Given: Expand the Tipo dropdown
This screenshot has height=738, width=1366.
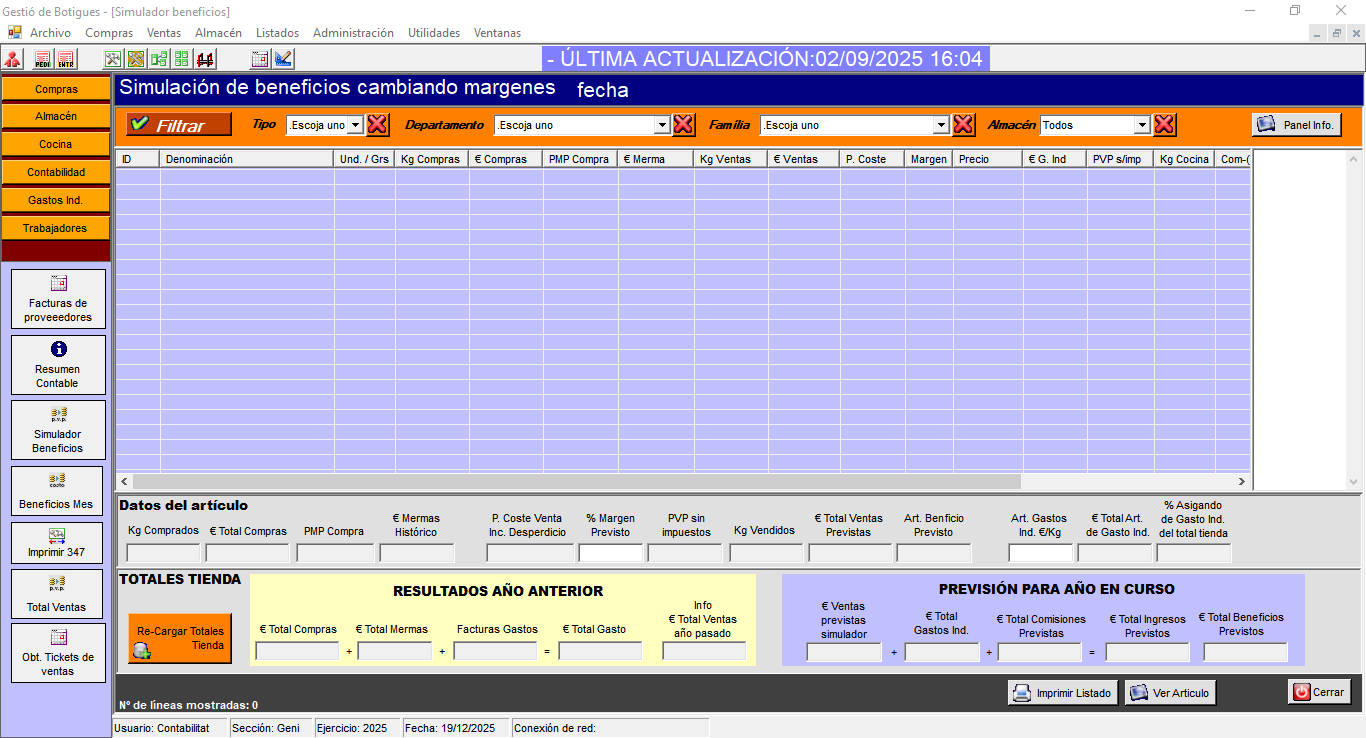Looking at the screenshot, I should click(x=355, y=125).
